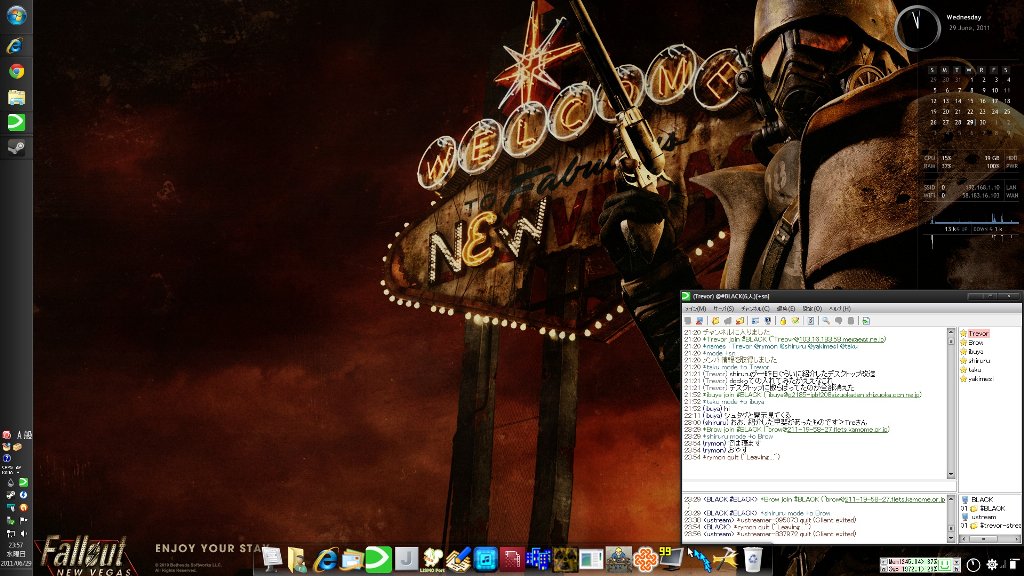Open the yellow hammer tools dock icon
The width and height of the screenshot is (1024, 576).
(x=725, y=560)
